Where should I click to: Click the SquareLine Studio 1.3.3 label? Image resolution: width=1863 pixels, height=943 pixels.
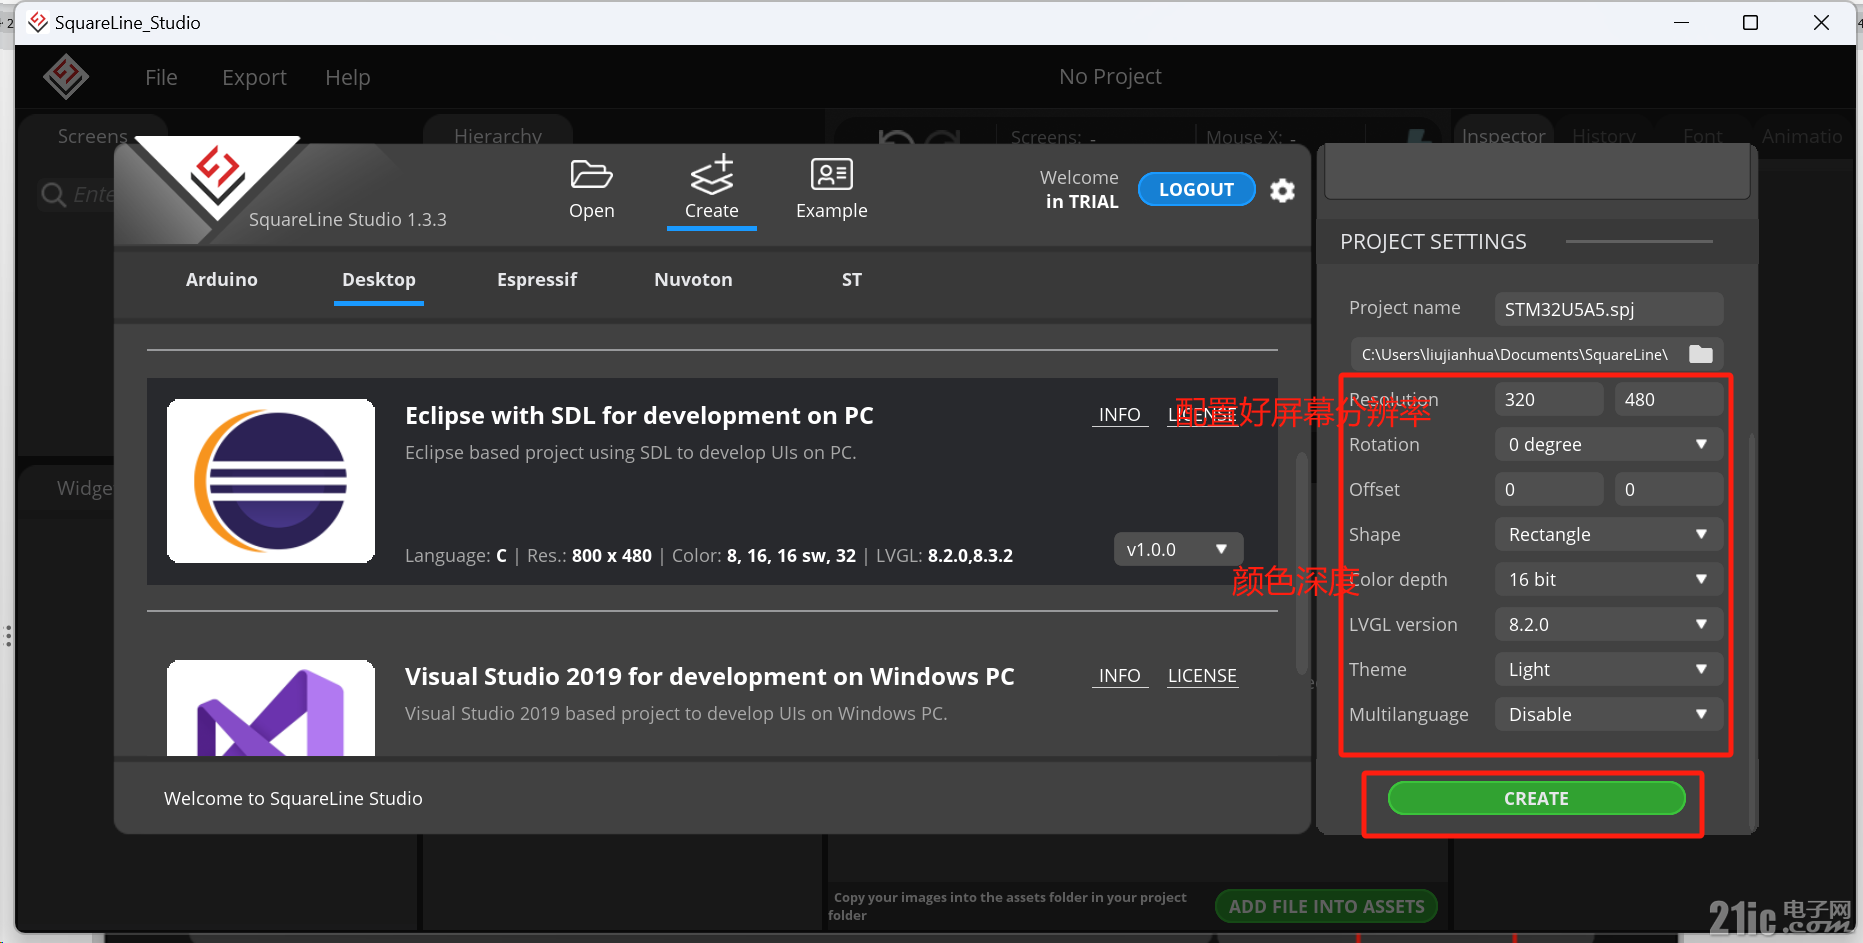coord(348,219)
